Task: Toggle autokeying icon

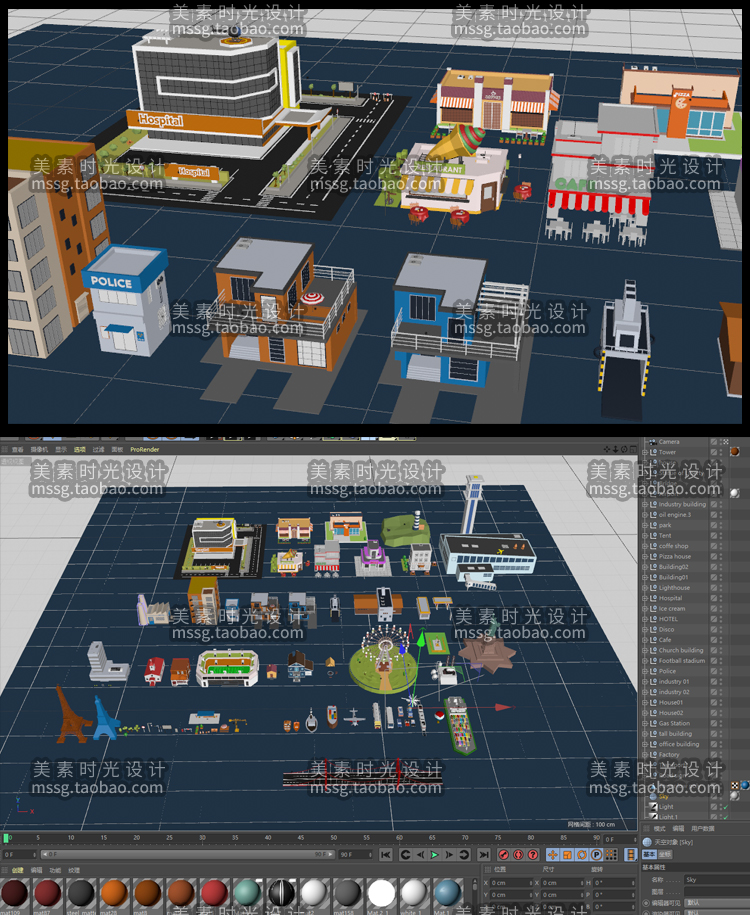Action: tap(518, 854)
